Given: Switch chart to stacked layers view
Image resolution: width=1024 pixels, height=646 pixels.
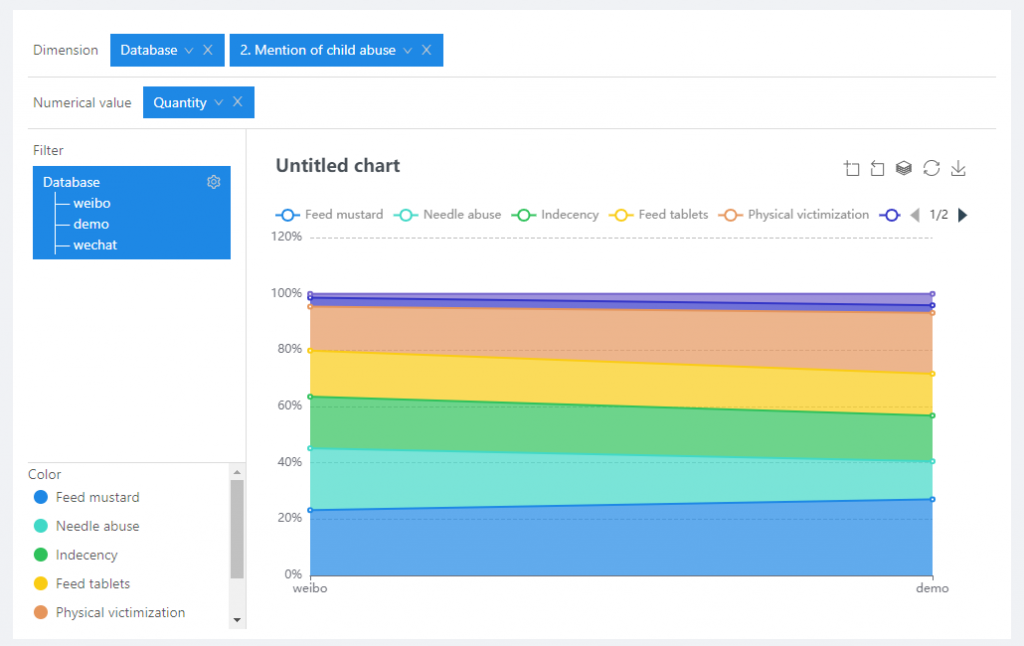Looking at the screenshot, I should 904,168.
